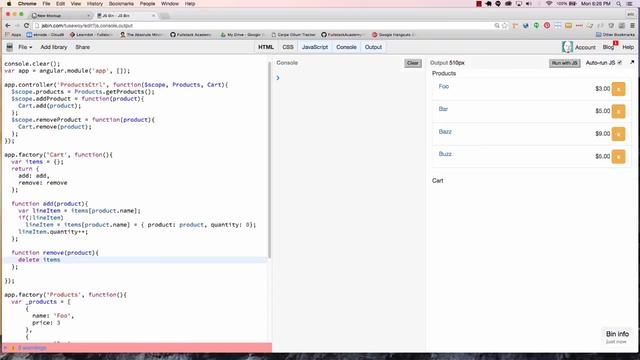This screenshot has width=640, height=360.
Task: Click the Share button
Action: click(82, 47)
